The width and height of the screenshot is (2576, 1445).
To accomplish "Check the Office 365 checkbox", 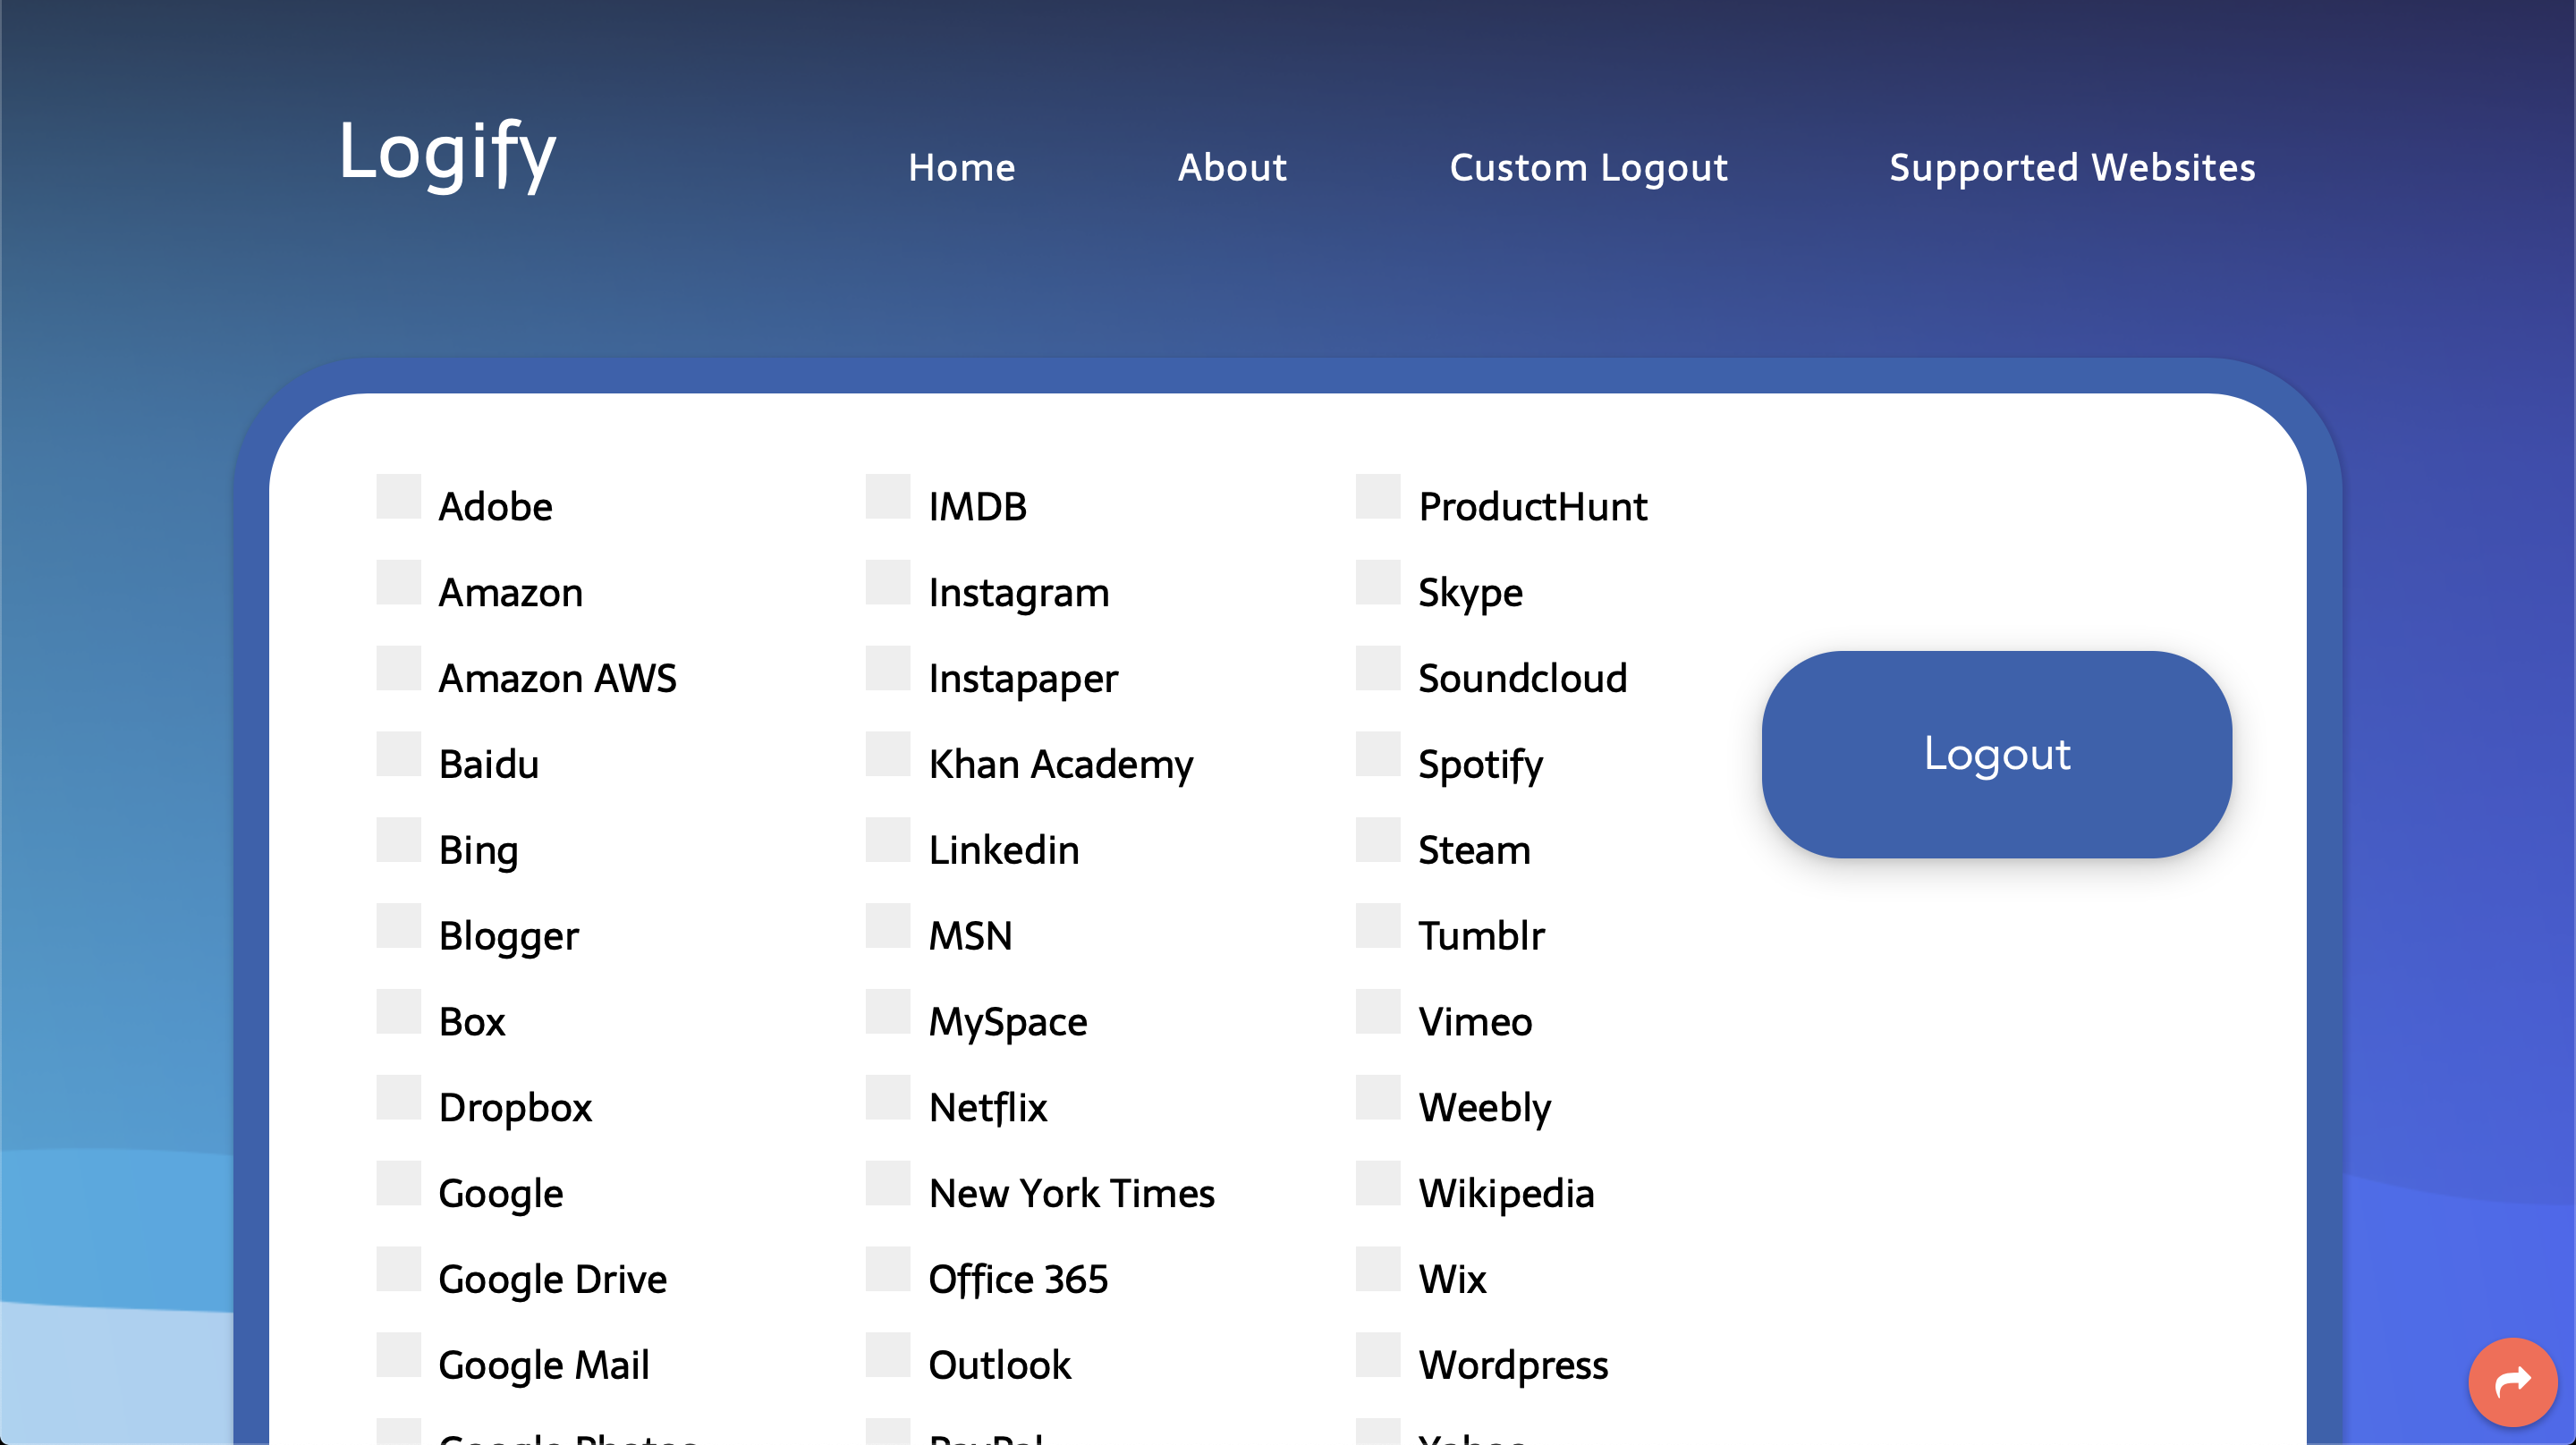I will (888, 1270).
